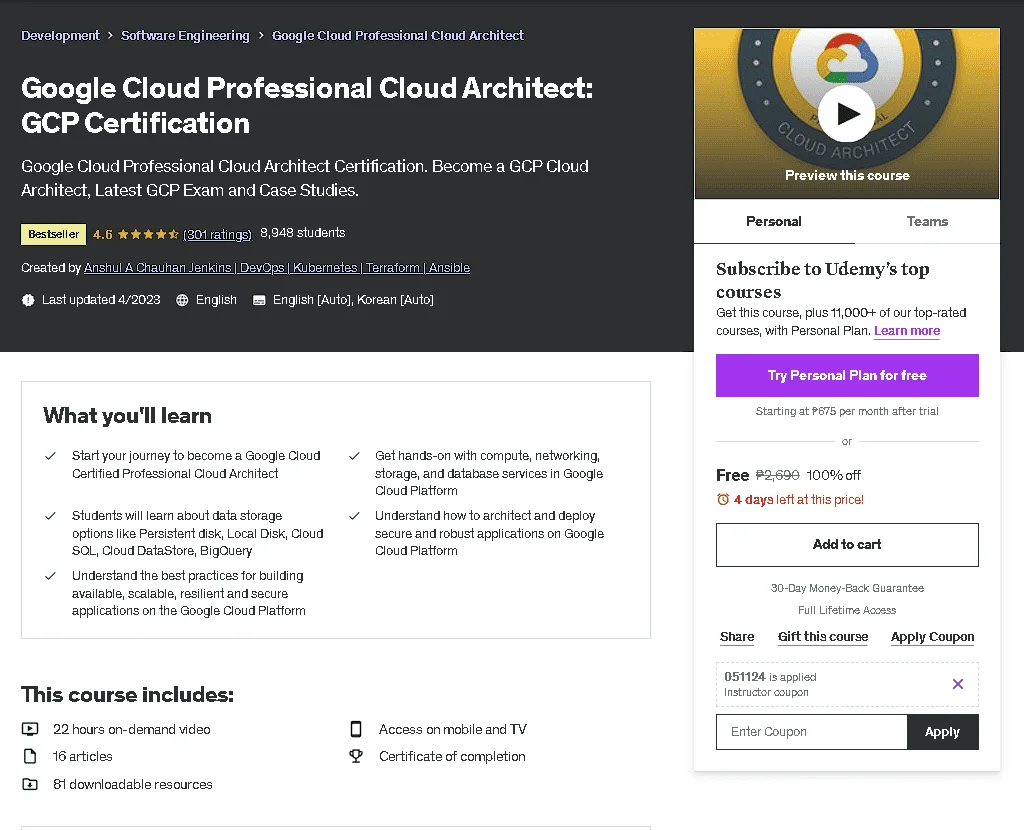Open Google Cloud Professional Cloud Architect breadcrumb
The image size is (1024, 830).
point(398,35)
